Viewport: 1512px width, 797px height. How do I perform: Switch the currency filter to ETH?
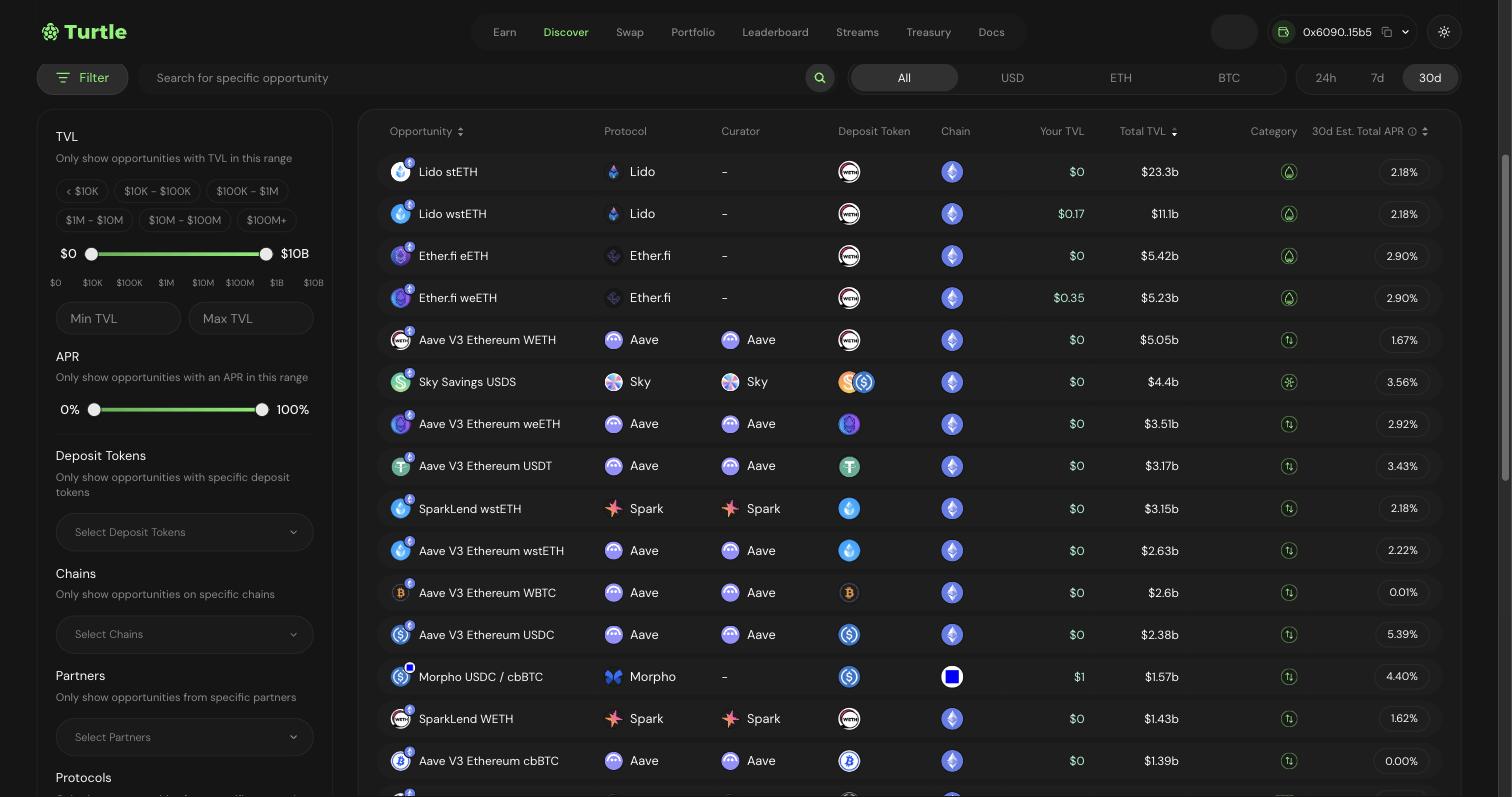[1120, 78]
